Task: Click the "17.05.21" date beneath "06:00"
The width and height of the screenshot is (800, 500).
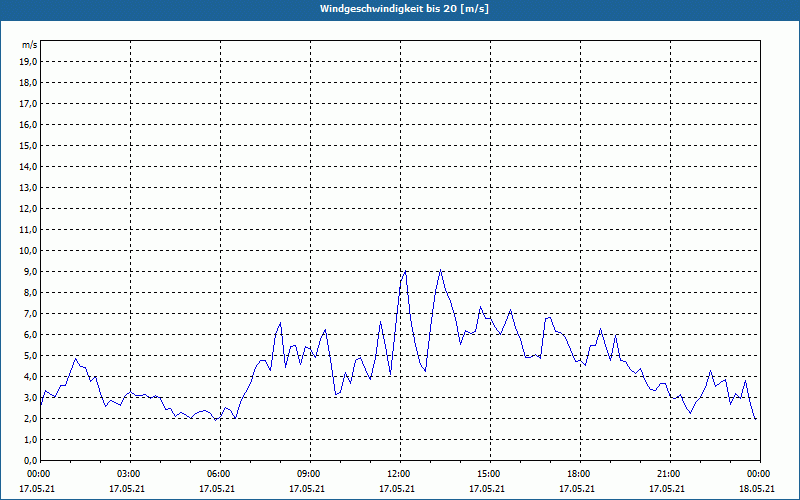Action: click(x=217, y=488)
